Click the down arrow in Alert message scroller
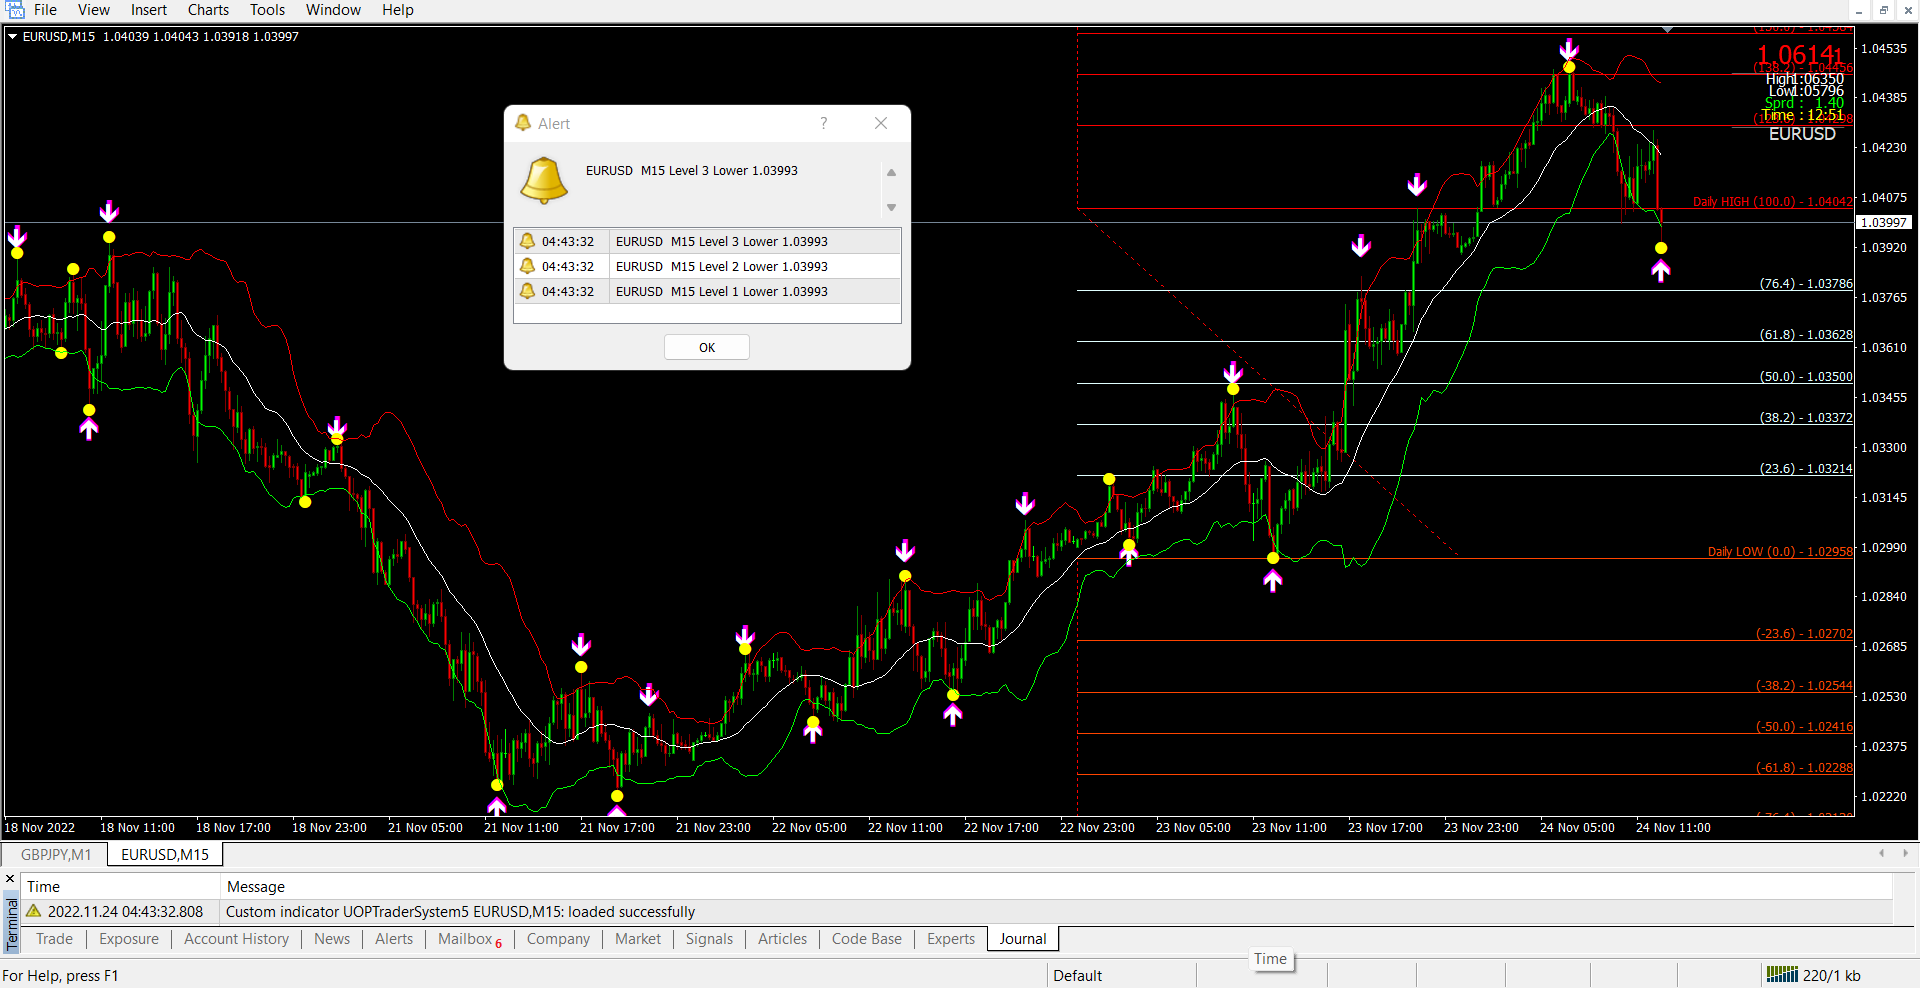 click(x=891, y=208)
